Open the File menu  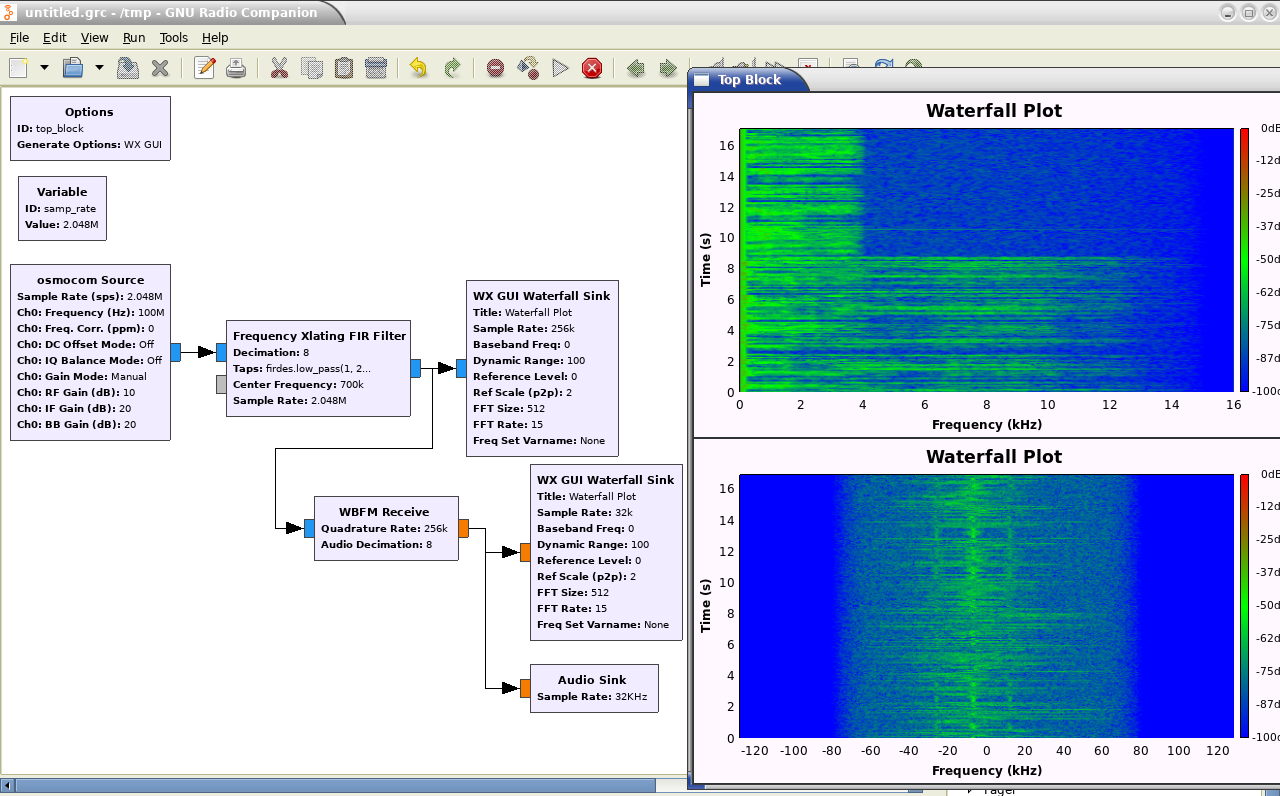pyautogui.click(x=20, y=37)
